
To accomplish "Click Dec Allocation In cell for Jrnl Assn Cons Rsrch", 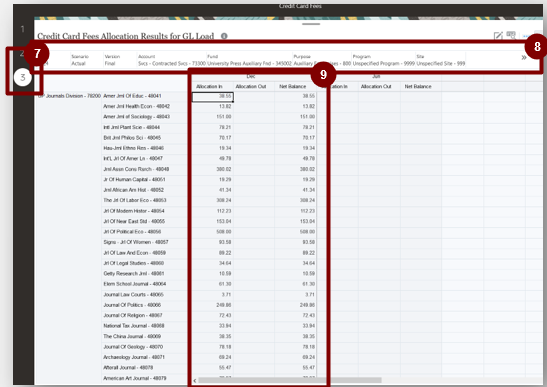I will click(x=212, y=169).
